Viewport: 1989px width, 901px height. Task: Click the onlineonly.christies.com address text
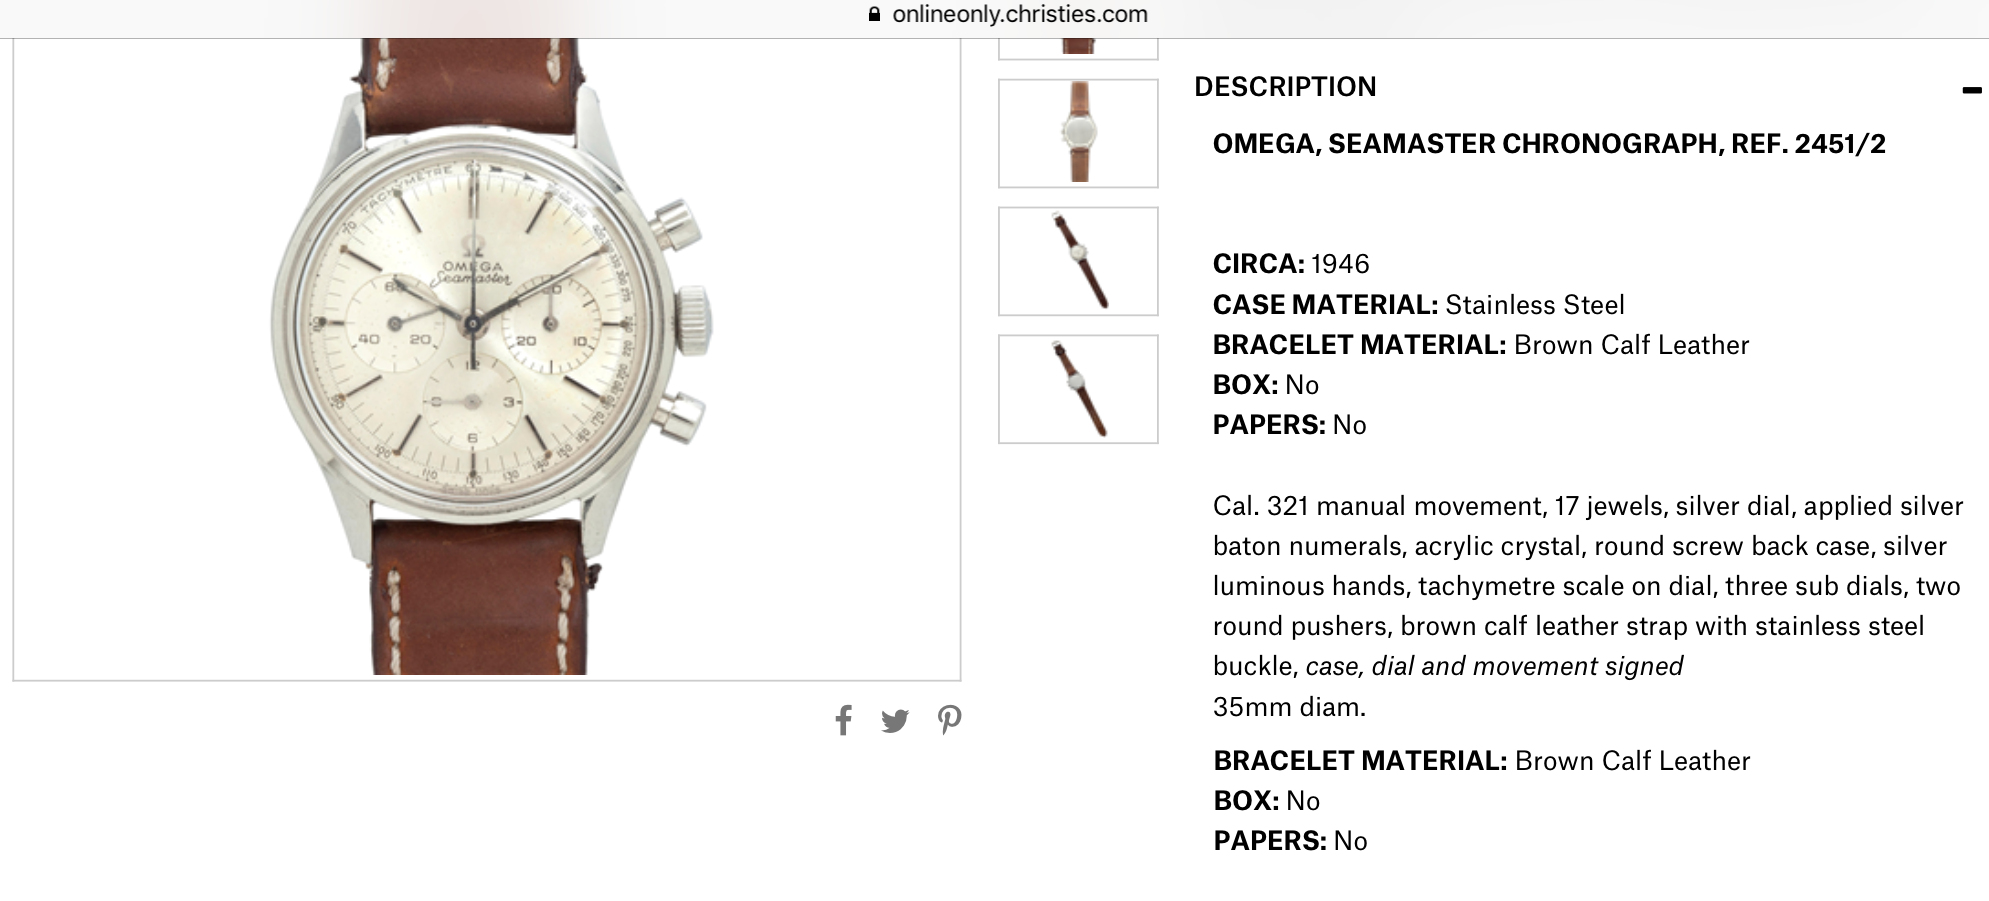1019,15
